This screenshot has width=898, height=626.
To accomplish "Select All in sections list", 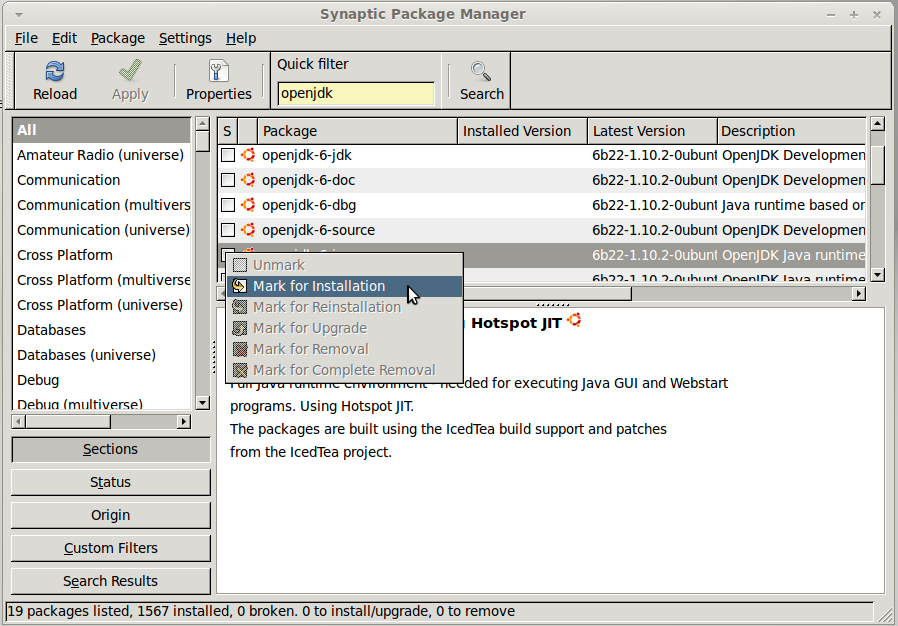I will click(x=101, y=130).
